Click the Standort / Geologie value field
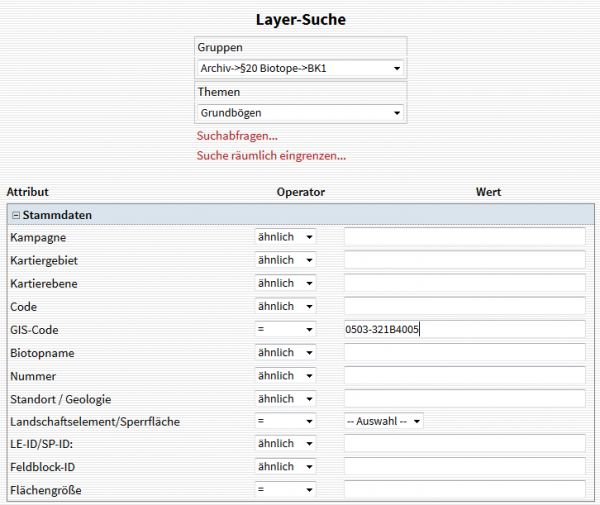The height and width of the screenshot is (505, 600). pos(464,399)
